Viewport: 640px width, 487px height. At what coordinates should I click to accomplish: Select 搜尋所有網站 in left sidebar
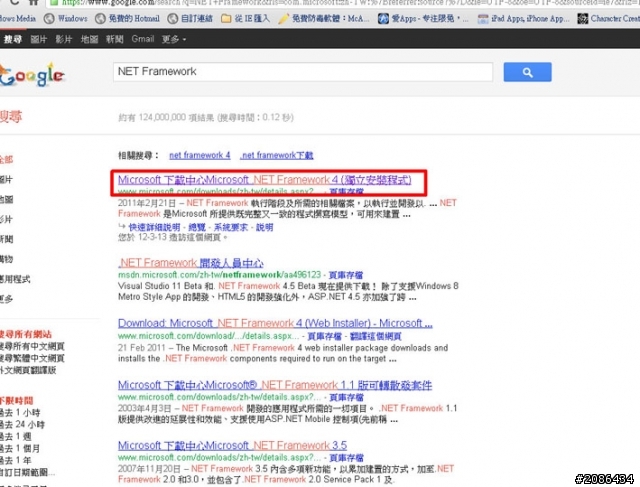pyautogui.click(x=26, y=334)
